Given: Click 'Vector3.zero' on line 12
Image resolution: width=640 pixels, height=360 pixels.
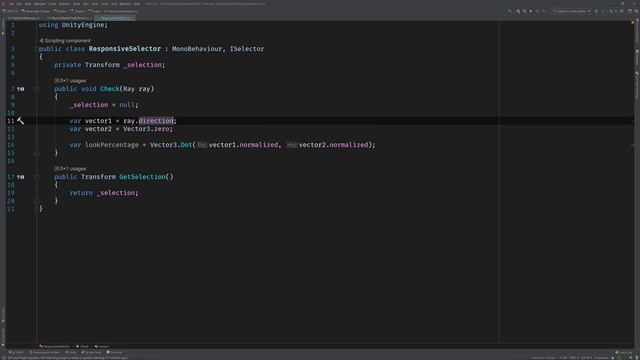Looking at the screenshot, I should tap(147, 129).
